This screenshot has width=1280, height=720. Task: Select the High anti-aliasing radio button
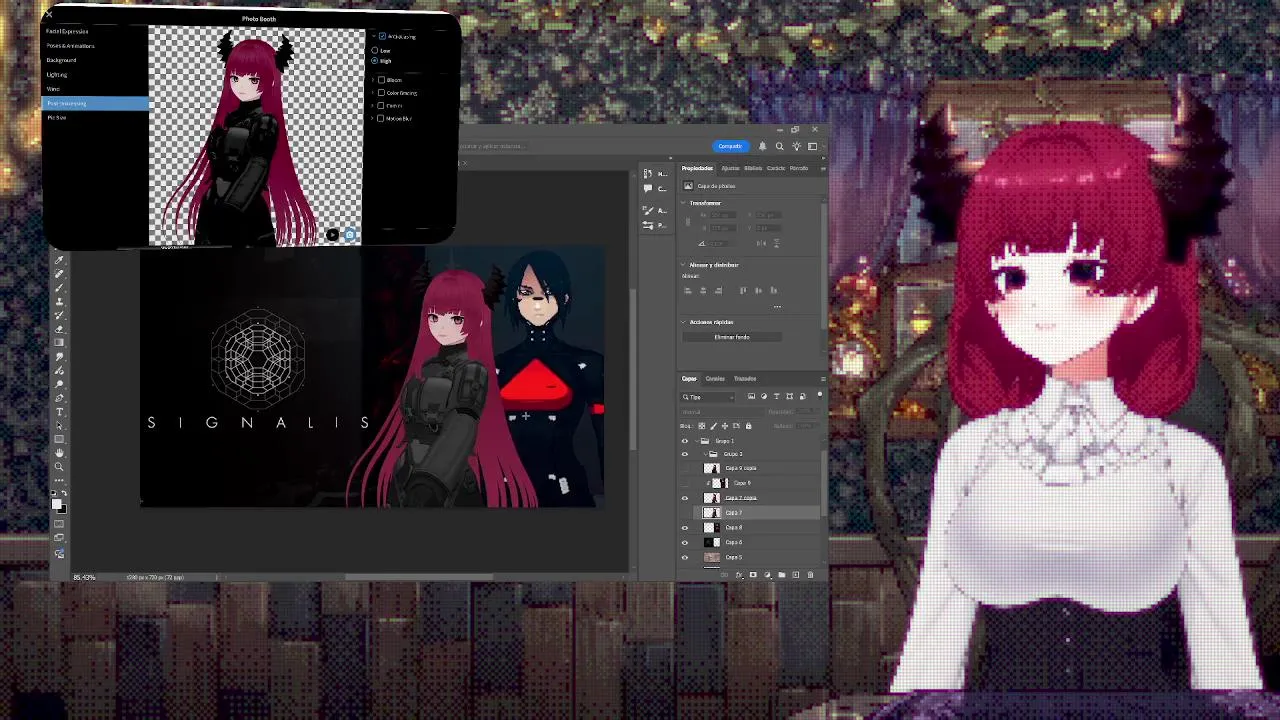pos(375,61)
